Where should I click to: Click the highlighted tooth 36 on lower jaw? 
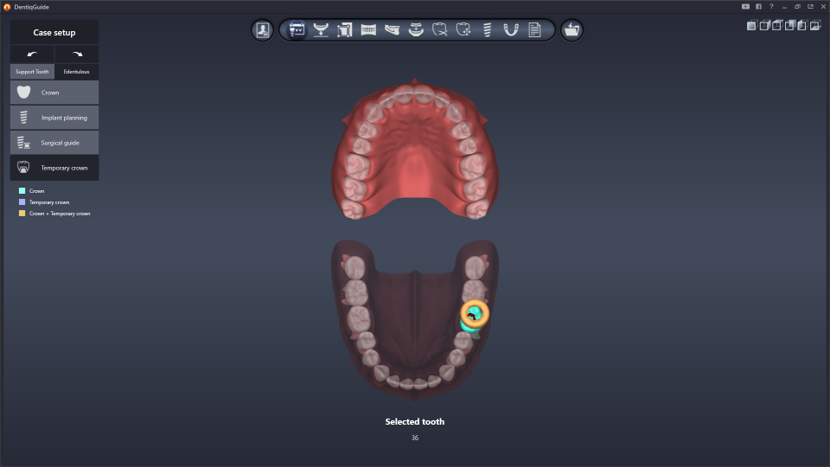474,315
